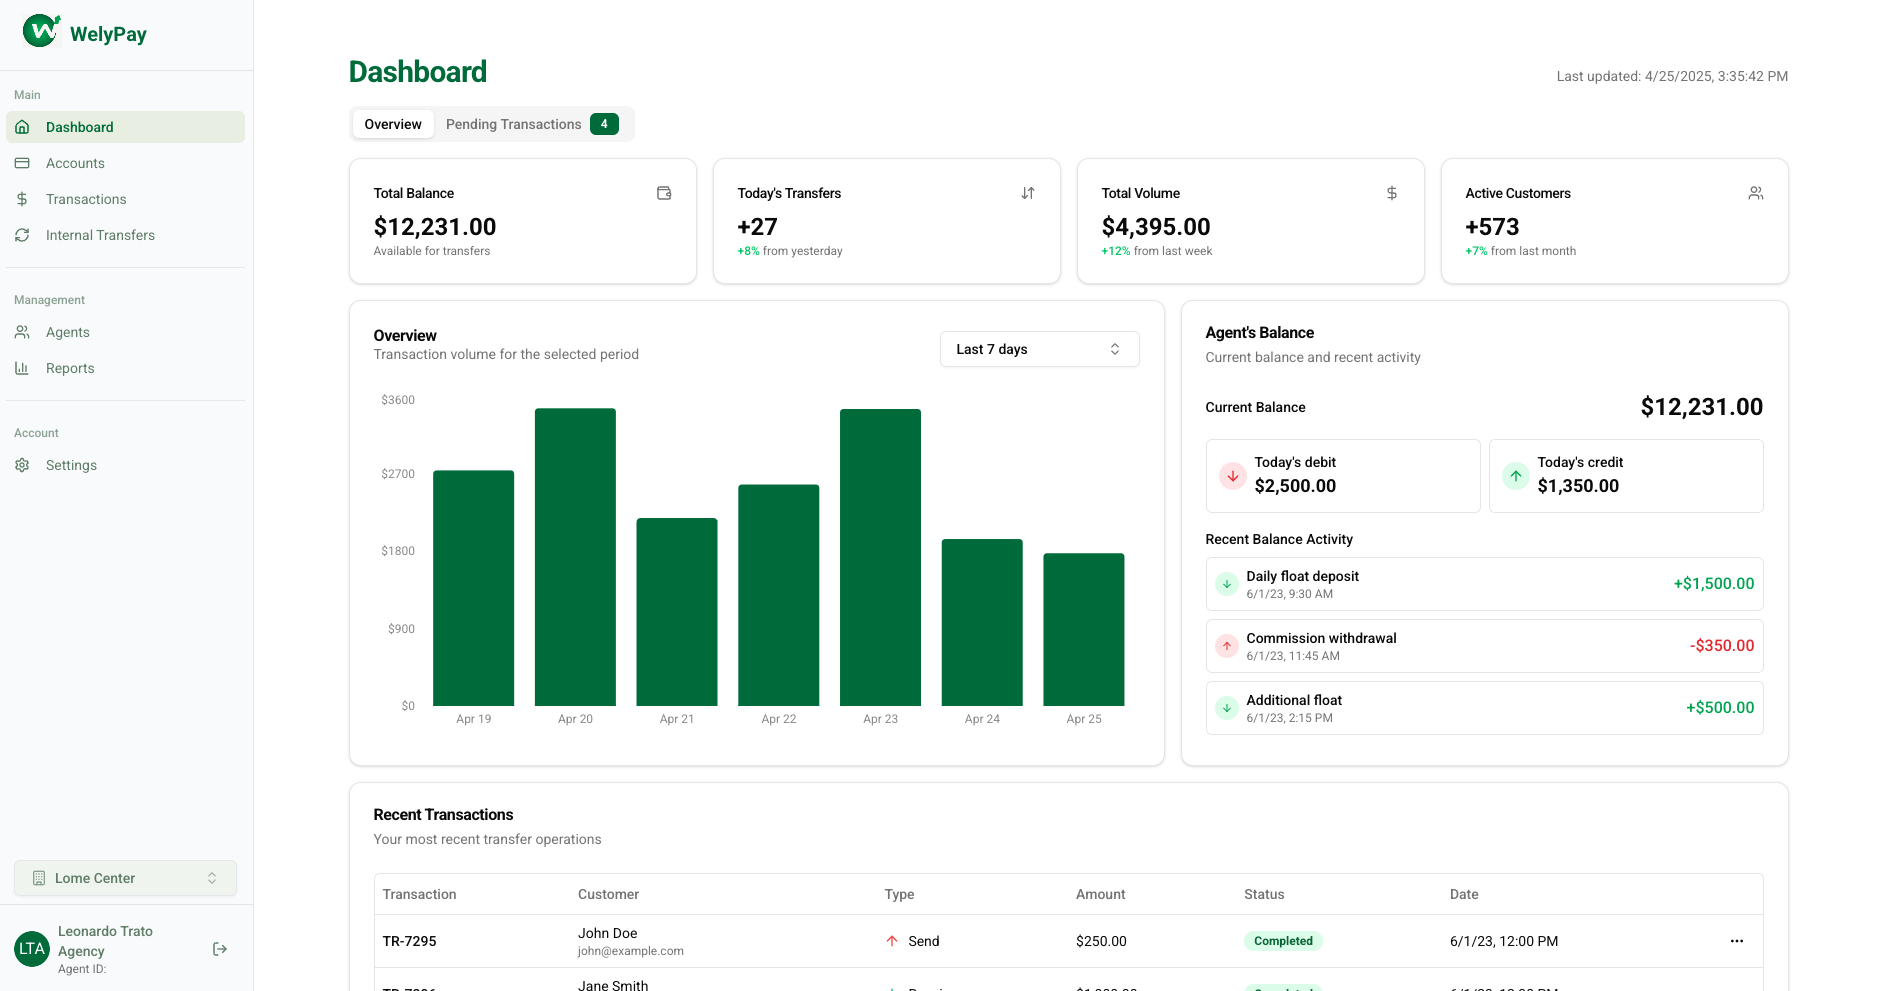Open Settings from the sidebar gear icon
Screen dimensions: 1882x991
(22, 465)
